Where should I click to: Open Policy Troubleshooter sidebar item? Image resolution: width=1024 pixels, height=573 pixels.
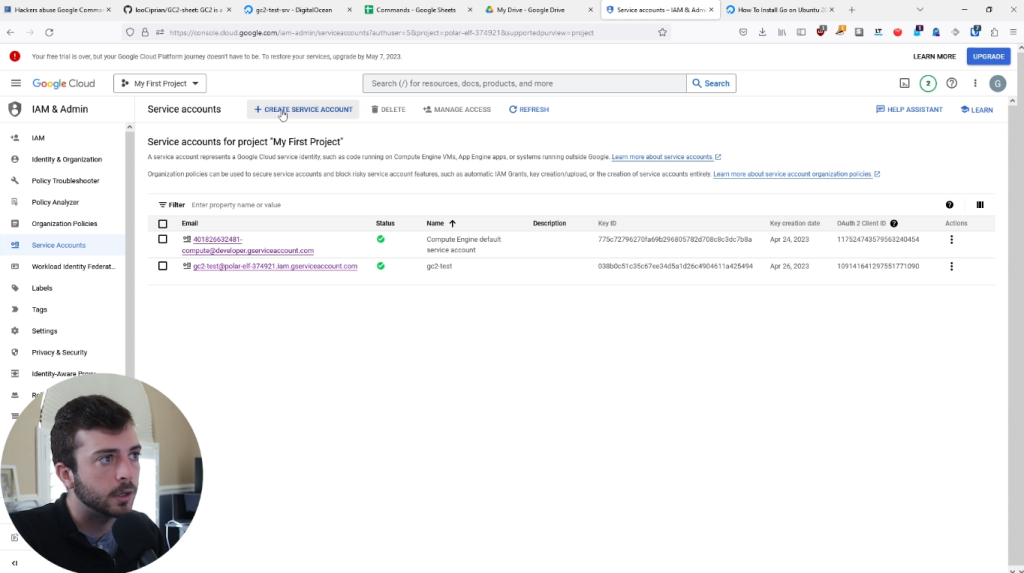(63, 181)
